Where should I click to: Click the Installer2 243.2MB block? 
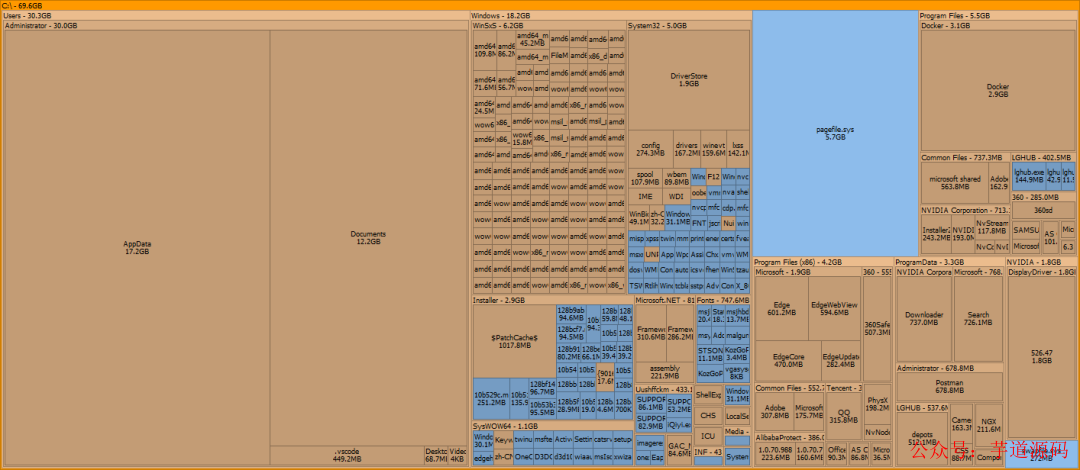point(935,234)
